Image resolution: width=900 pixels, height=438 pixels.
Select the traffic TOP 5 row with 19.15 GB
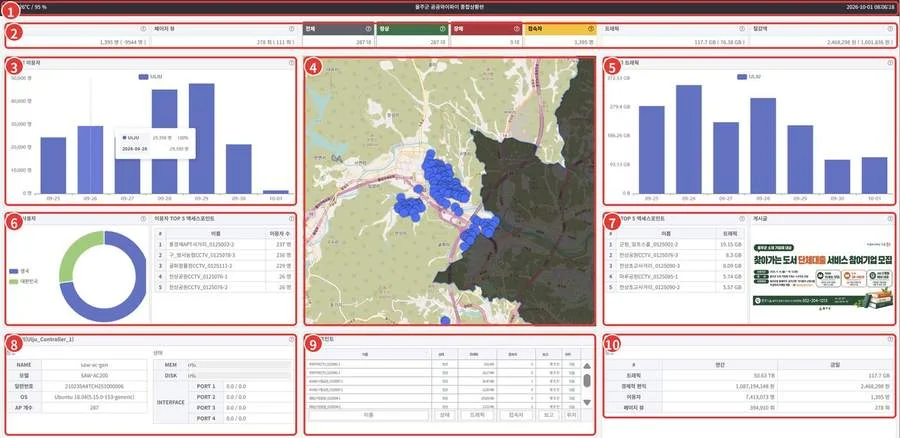click(x=676, y=244)
